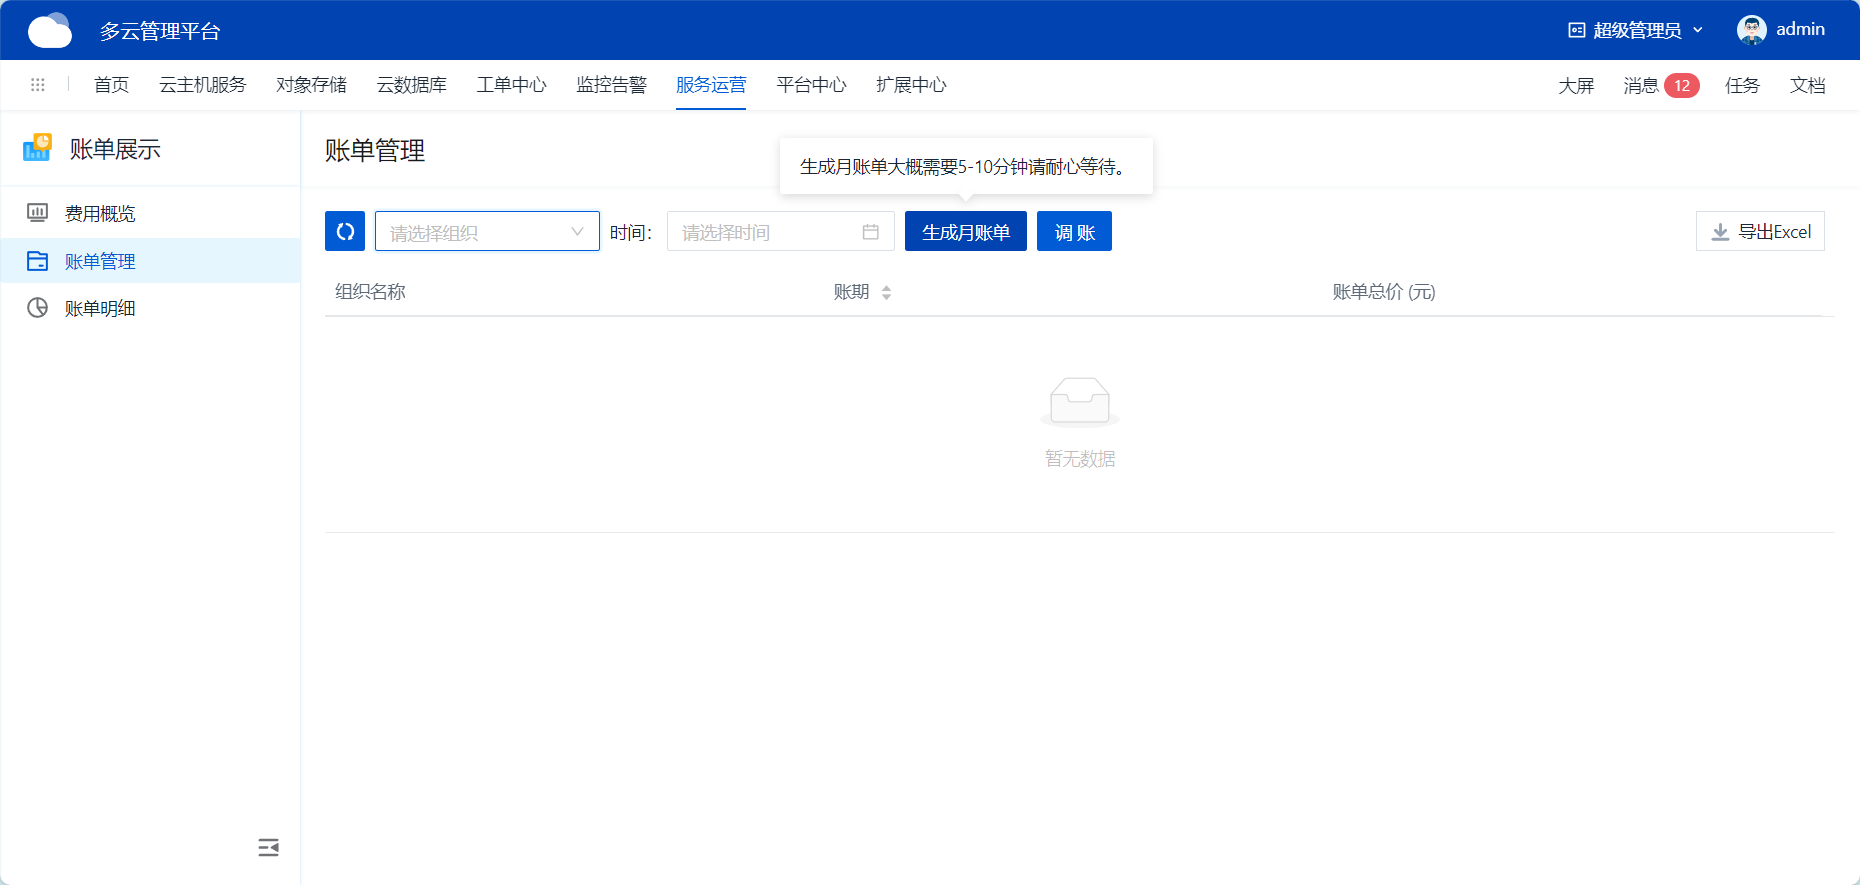This screenshot has height=885, width=1860.
Task: Click the 生成月账单 button
Action: click(x=965, y=232)
